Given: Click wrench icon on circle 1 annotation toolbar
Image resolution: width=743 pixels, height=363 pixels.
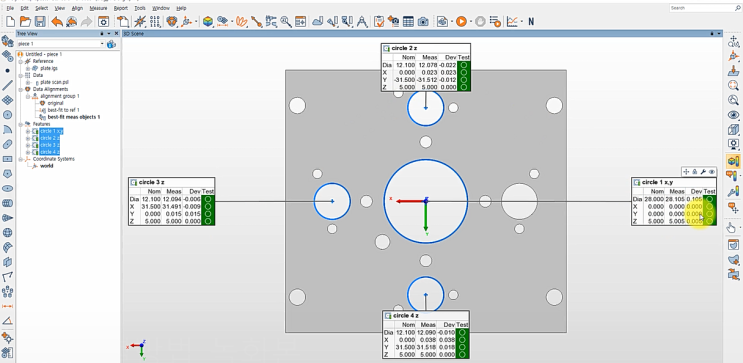Looking at the screenshot, I should click(x=703, y=172).
